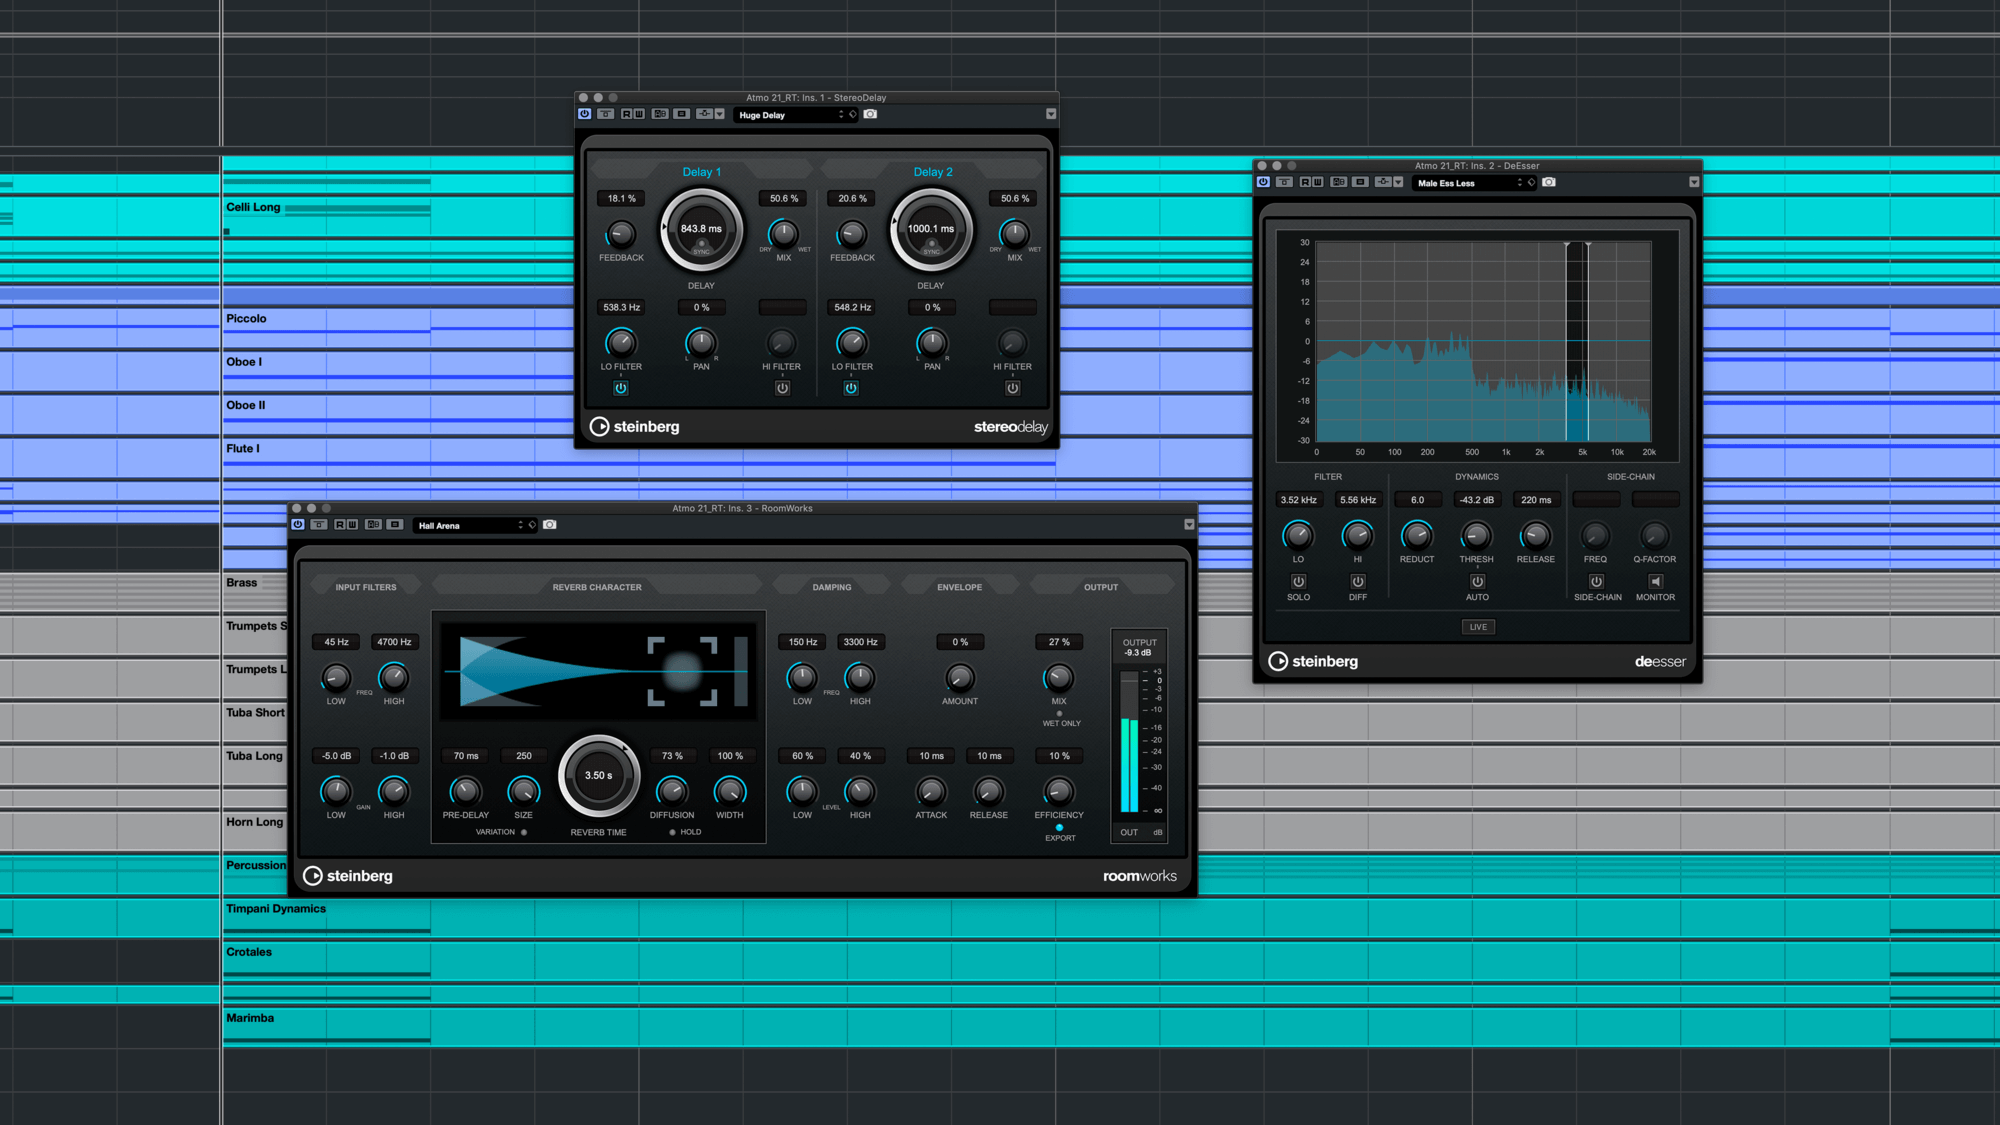Click the DeEsser camera snapshot icon
2000x1125 pixels.
tap(1549, 182)
